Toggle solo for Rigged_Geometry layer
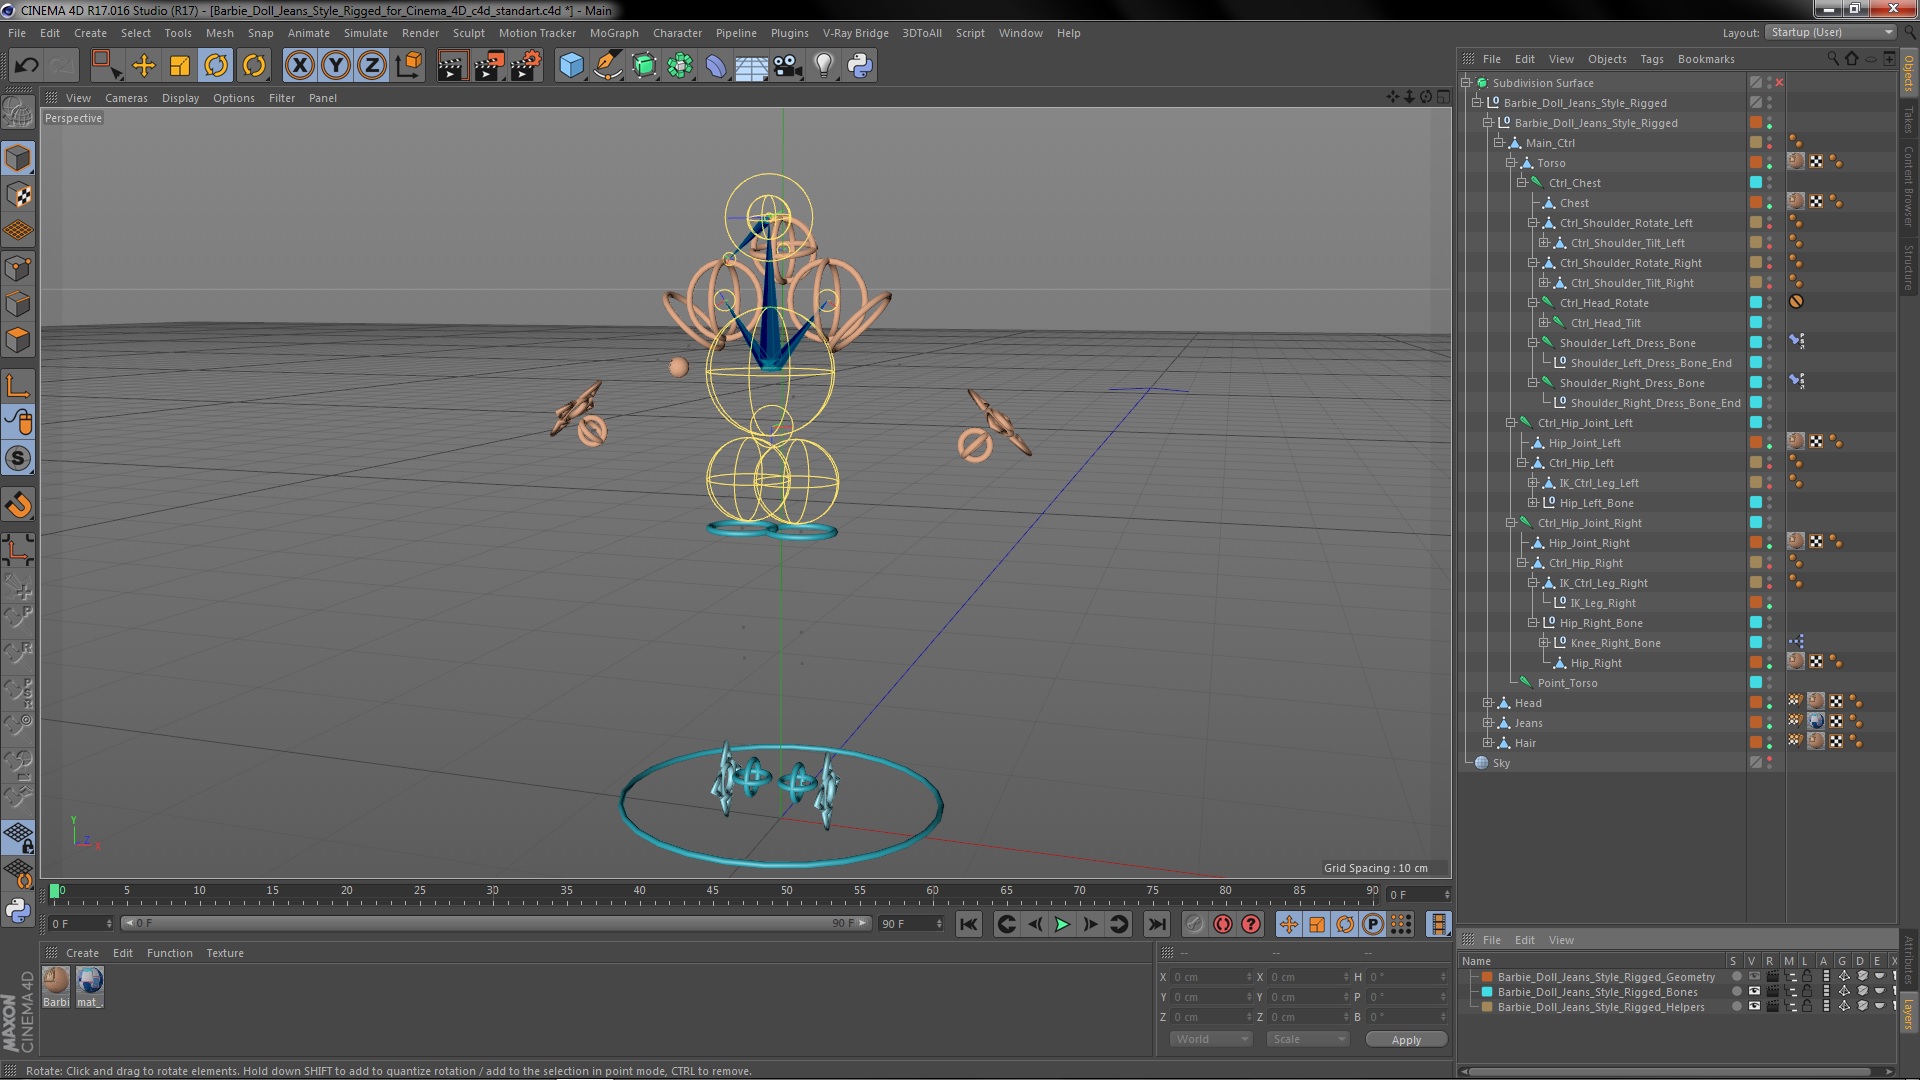 (x=1737, y=977)
